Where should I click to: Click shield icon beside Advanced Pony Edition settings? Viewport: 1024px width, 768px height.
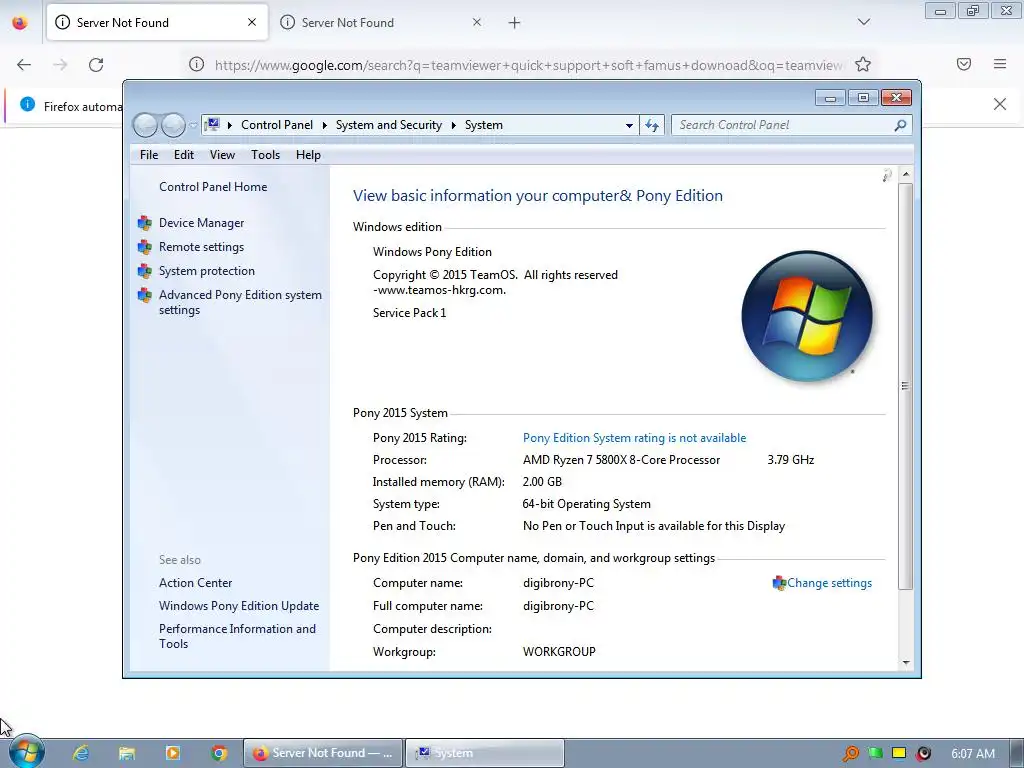tap(144, 295)
